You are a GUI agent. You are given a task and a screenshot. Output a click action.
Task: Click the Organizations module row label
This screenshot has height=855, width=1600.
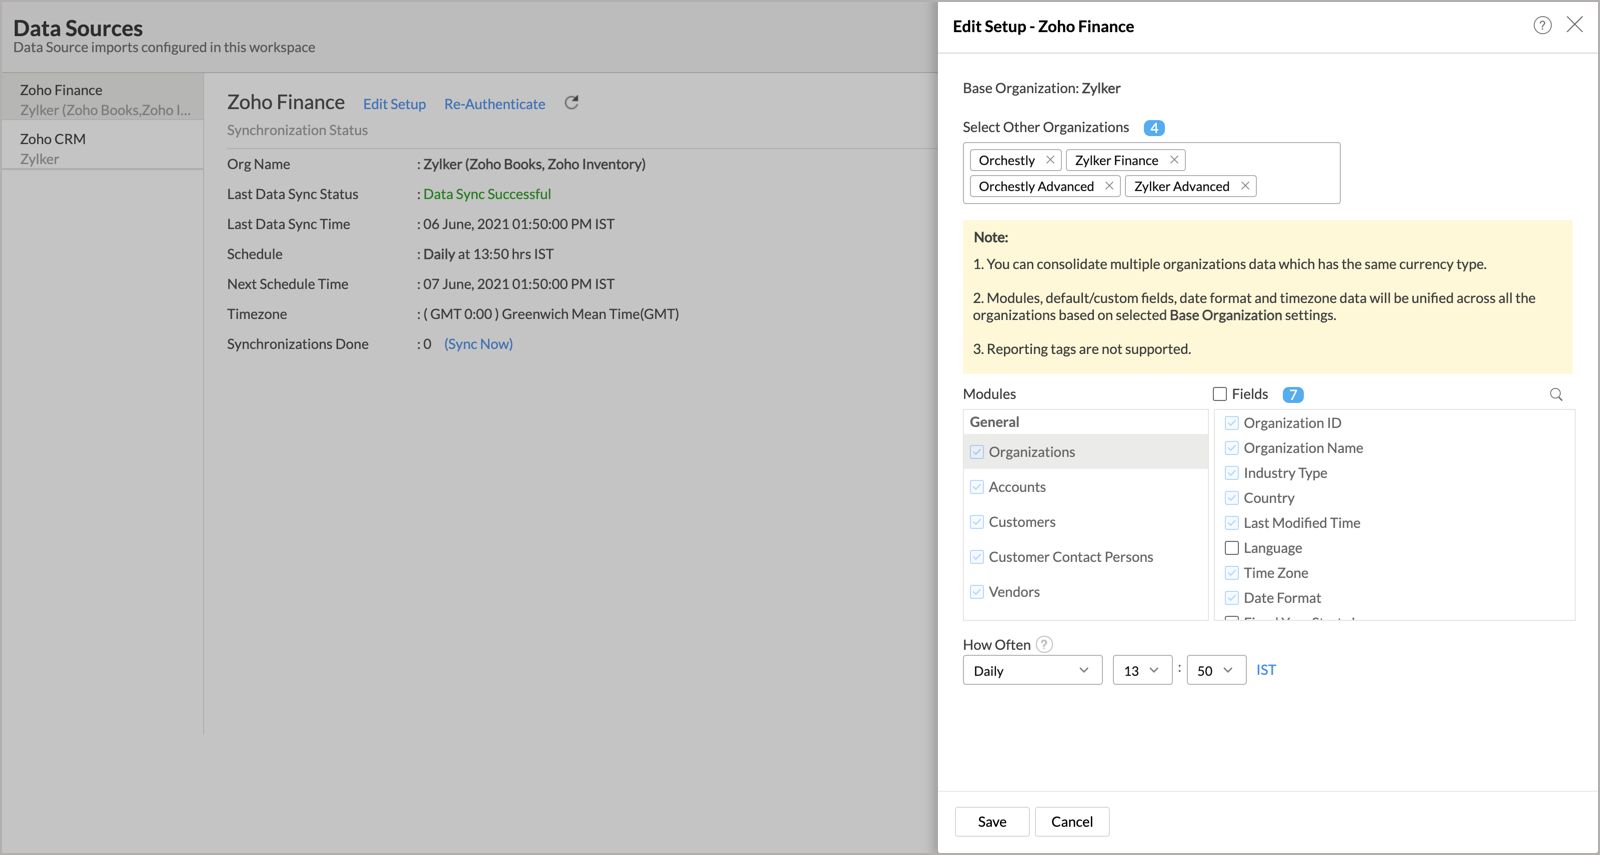1031,452
